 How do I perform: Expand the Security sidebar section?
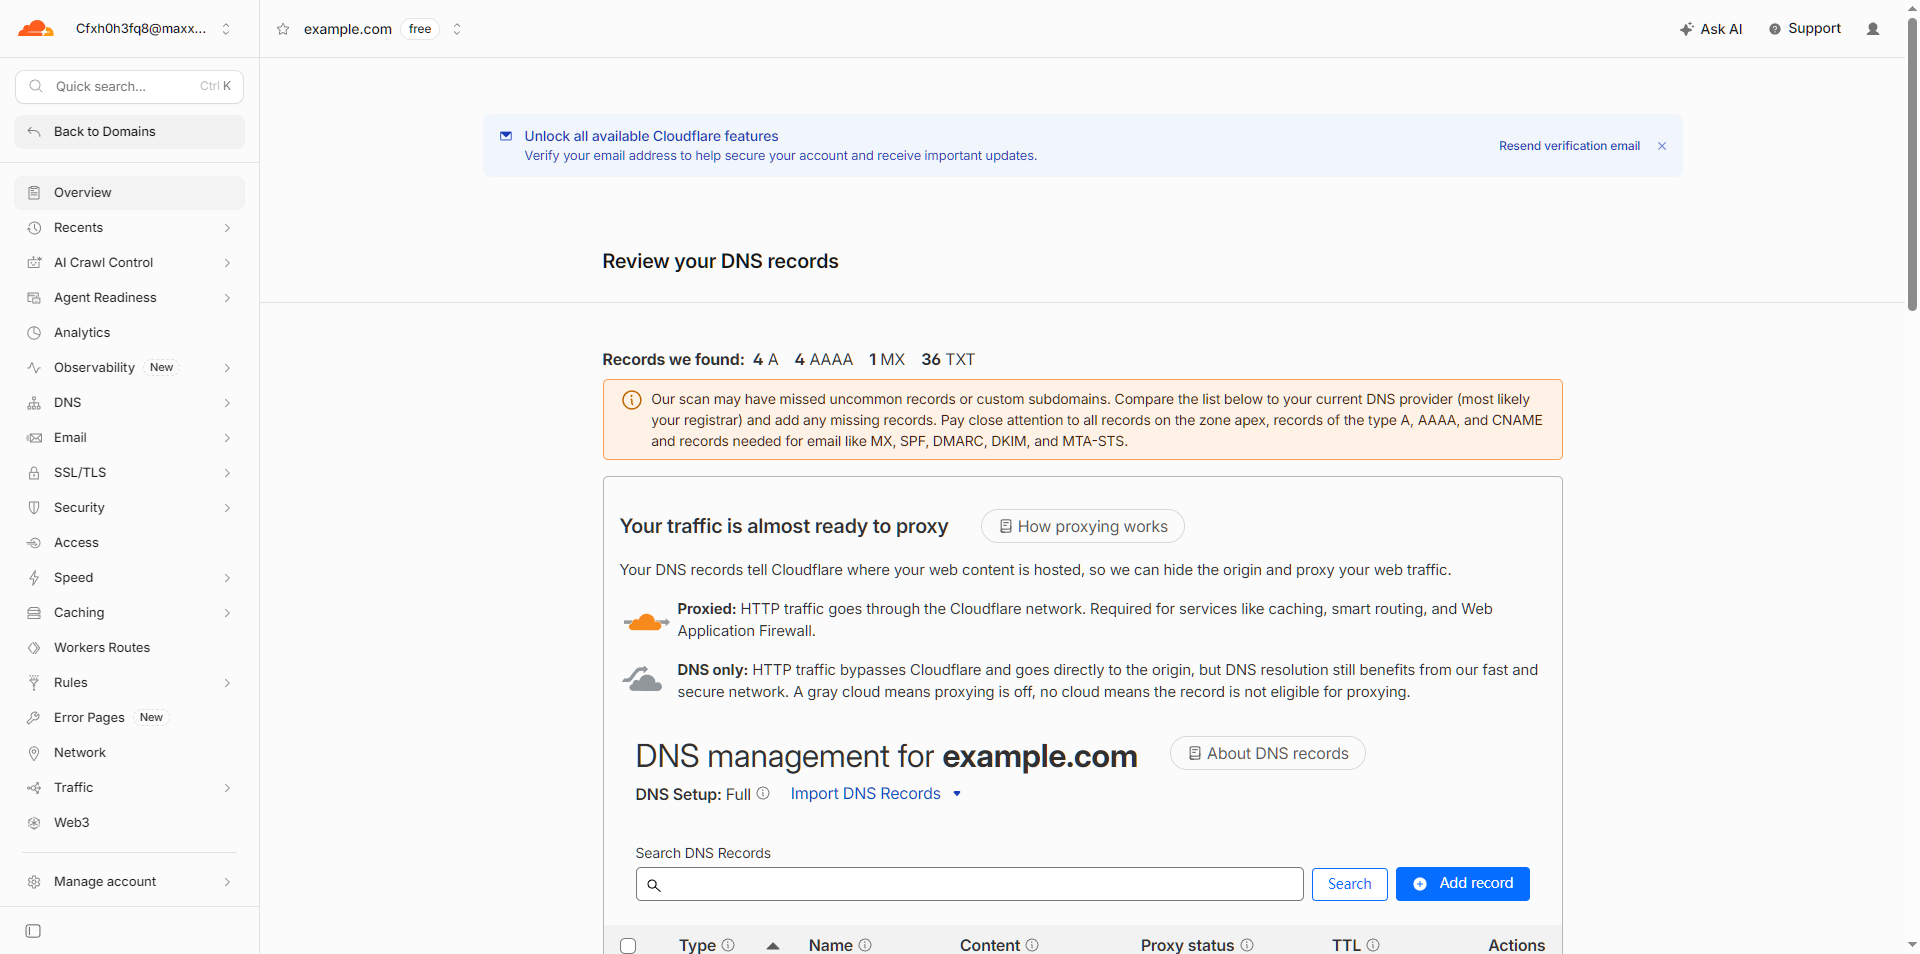click(129, 508)
